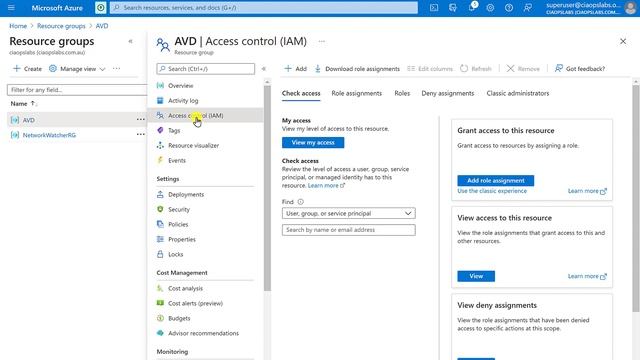Viewport: 640px width, 360px height.
Task: View notifications bell icon
Action: point(471,7)
